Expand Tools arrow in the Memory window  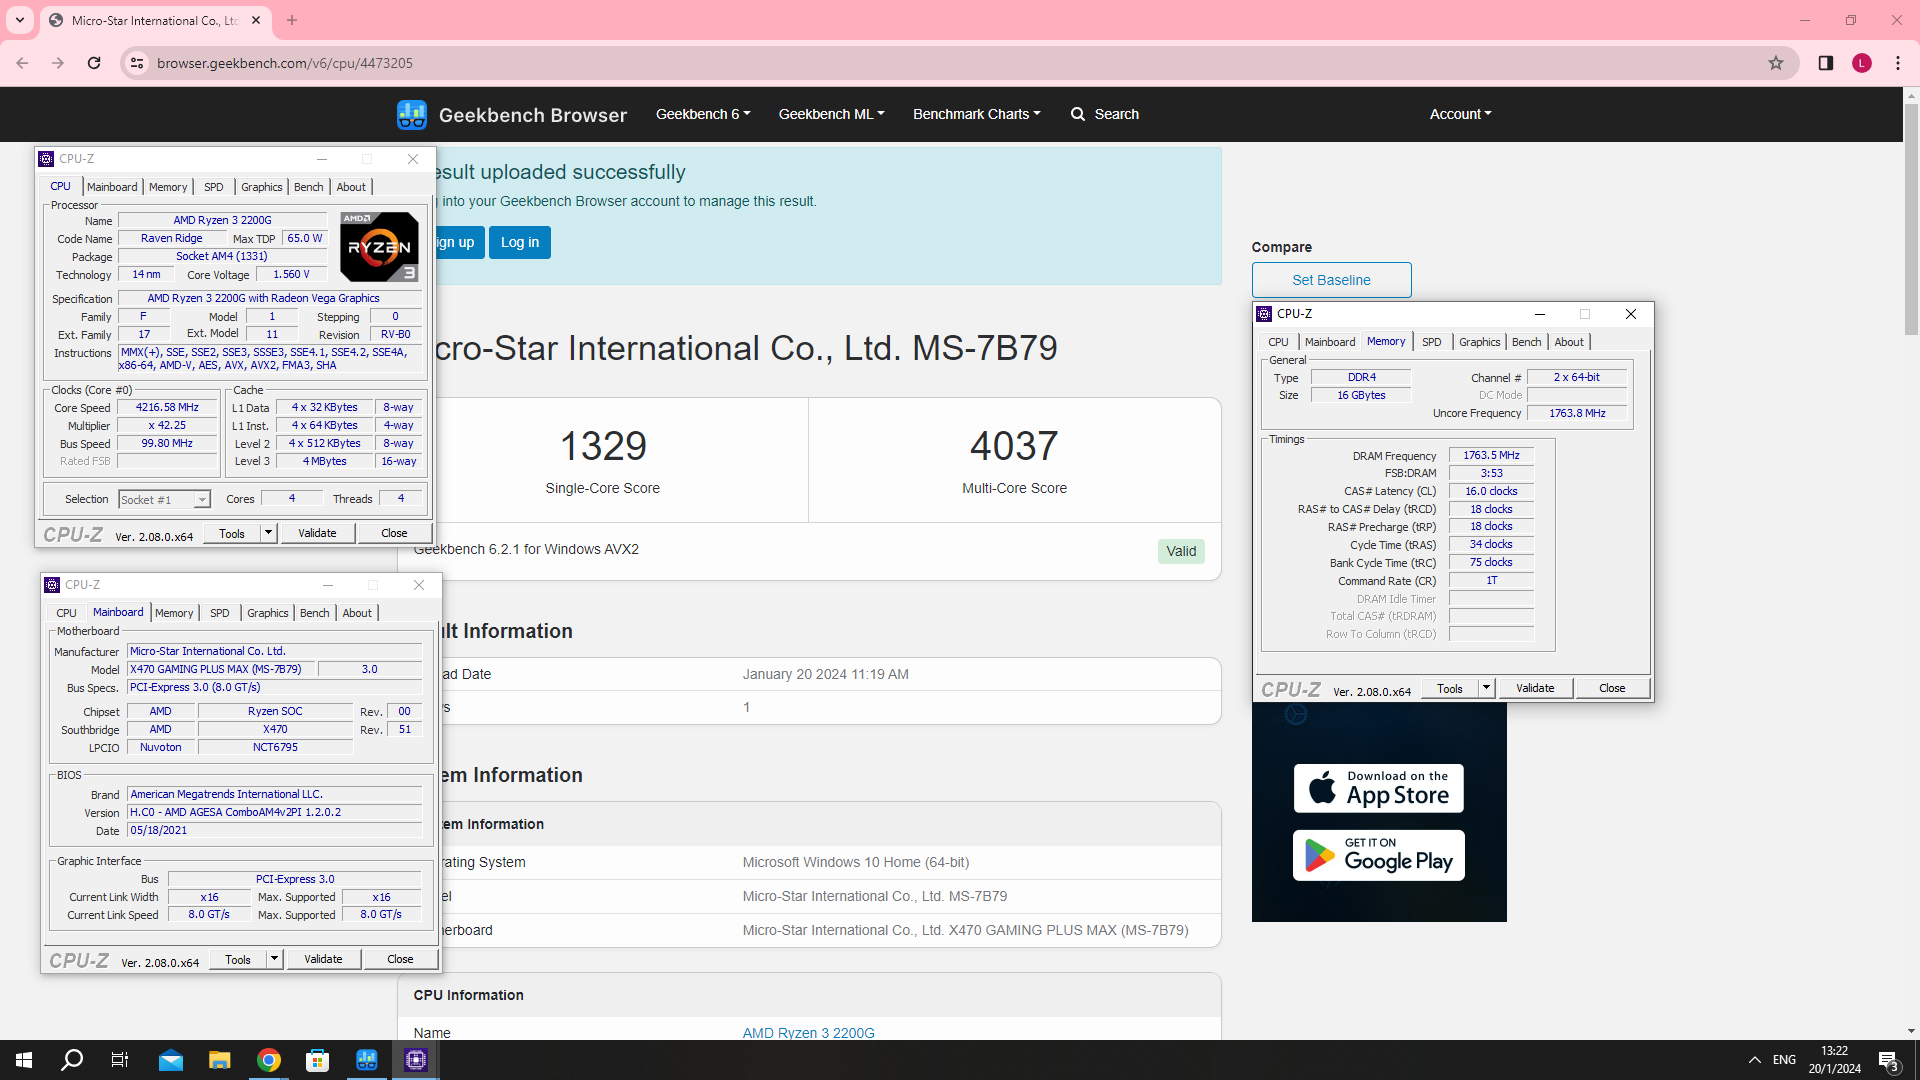coord(1486,688)
